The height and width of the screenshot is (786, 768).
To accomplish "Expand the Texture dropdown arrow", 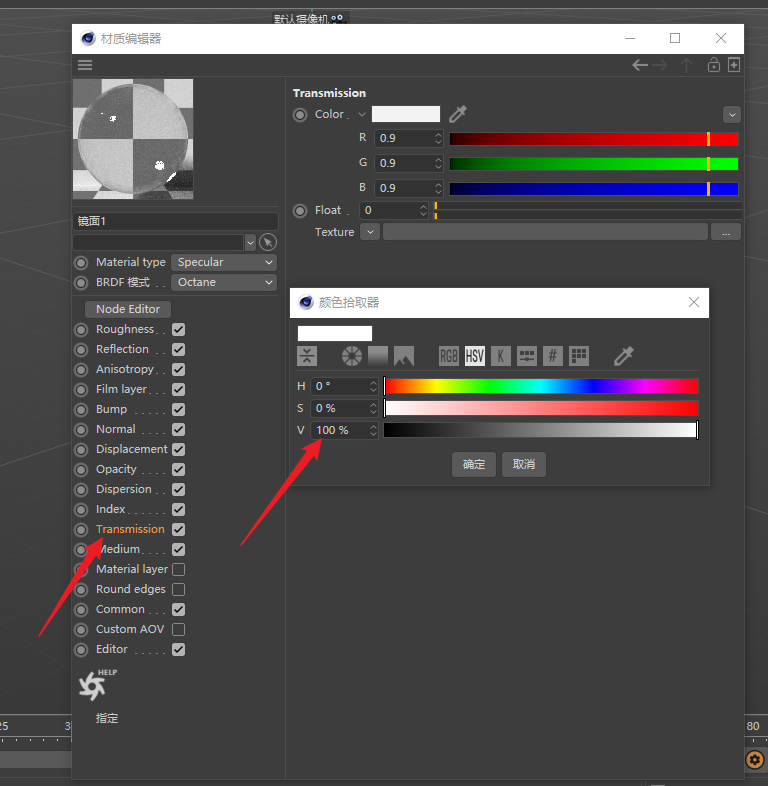I will click(370, 232).
